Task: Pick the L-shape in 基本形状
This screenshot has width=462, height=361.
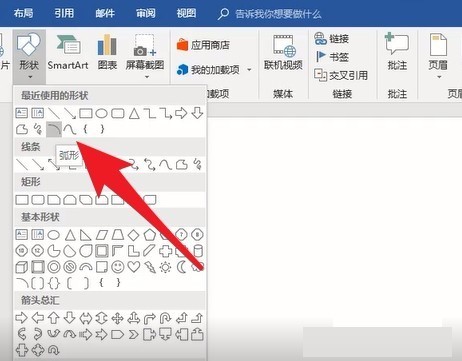Action: [134, 251]
